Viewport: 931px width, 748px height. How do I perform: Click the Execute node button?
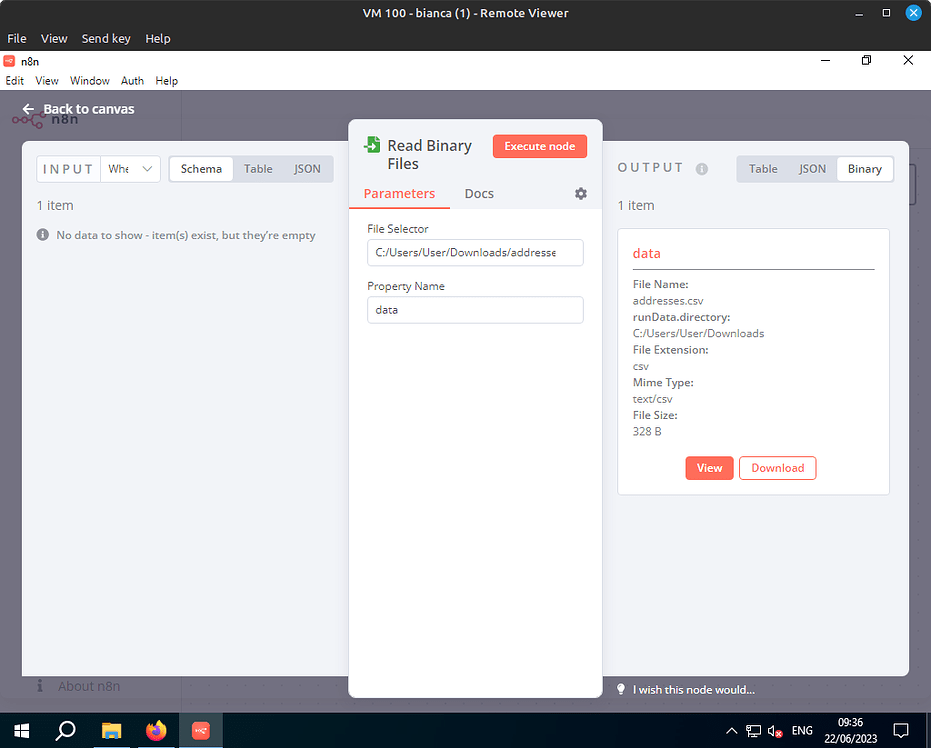539,145
